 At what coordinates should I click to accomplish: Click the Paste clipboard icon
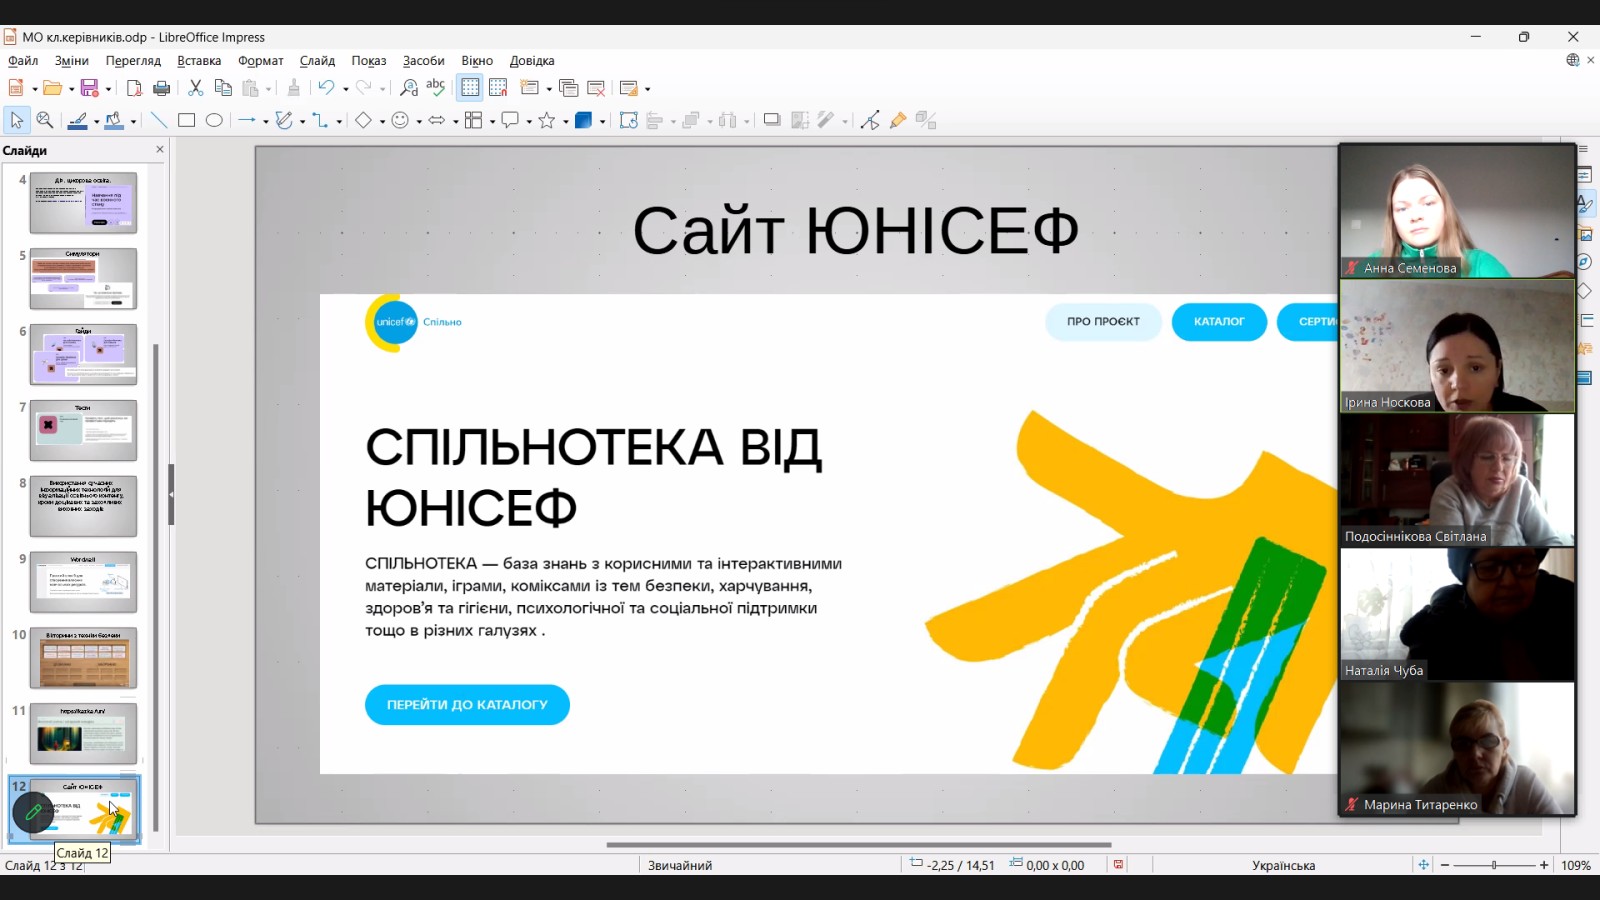coord(251,88)
